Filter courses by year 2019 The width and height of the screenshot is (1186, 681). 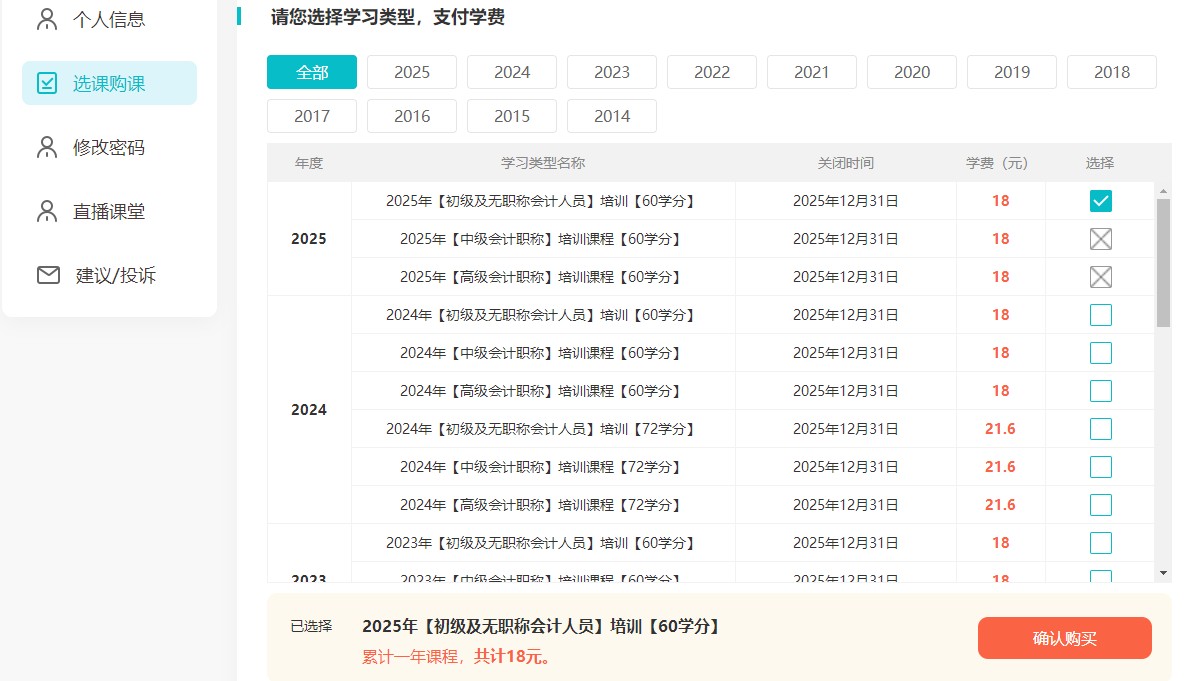click(x=1012, y=72)
